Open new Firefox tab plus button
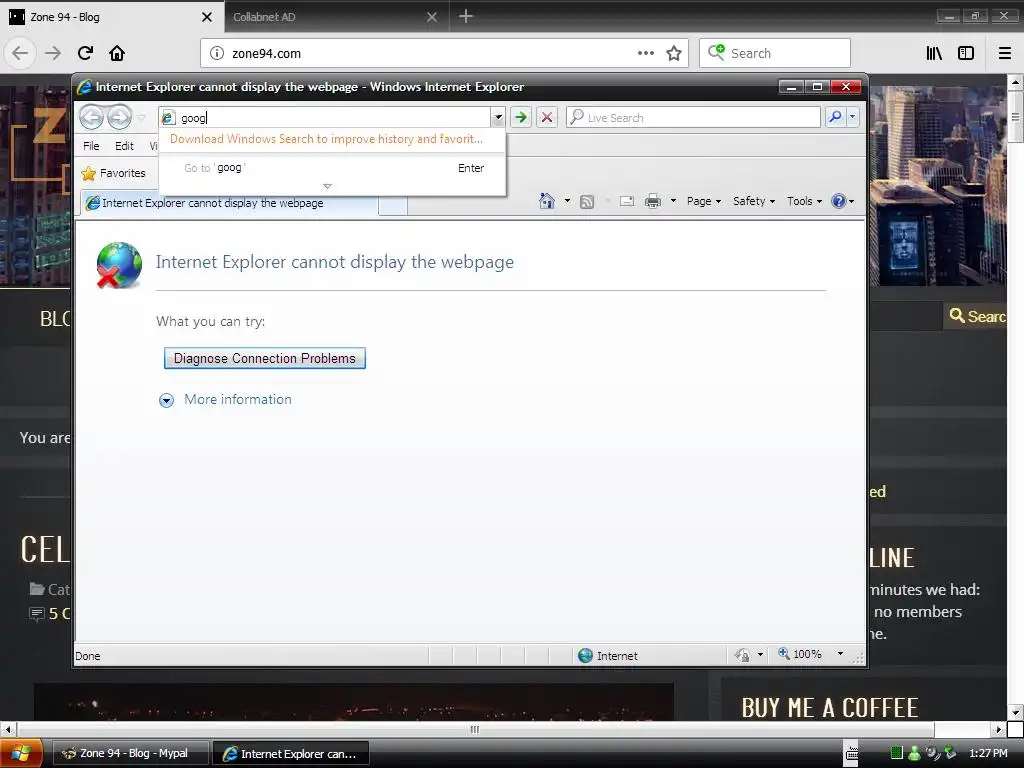The width and height of the screenshot is (1024, 768). (466, 16)
